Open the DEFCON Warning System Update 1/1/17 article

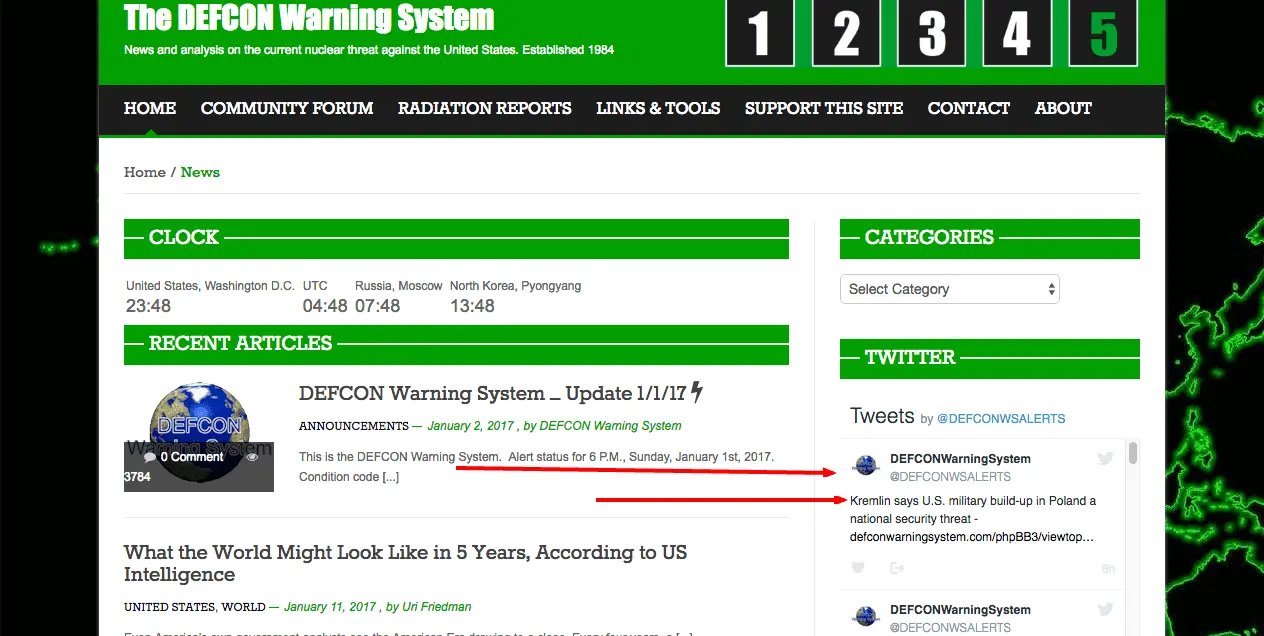coord(492,393)
